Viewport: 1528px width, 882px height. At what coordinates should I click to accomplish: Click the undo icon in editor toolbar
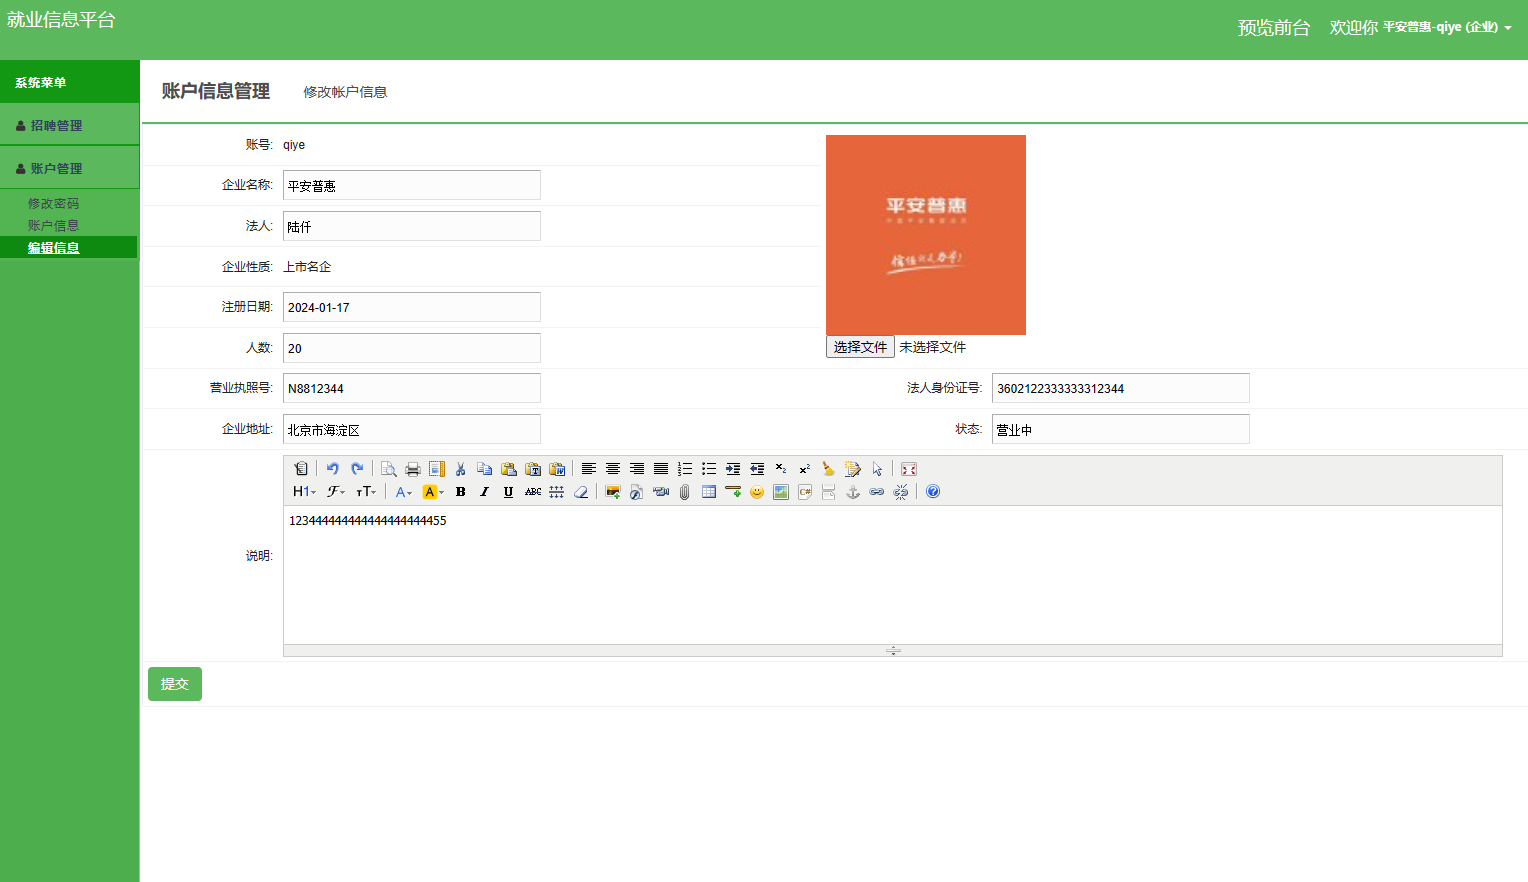pyautogui.click(x=332, y=469)
